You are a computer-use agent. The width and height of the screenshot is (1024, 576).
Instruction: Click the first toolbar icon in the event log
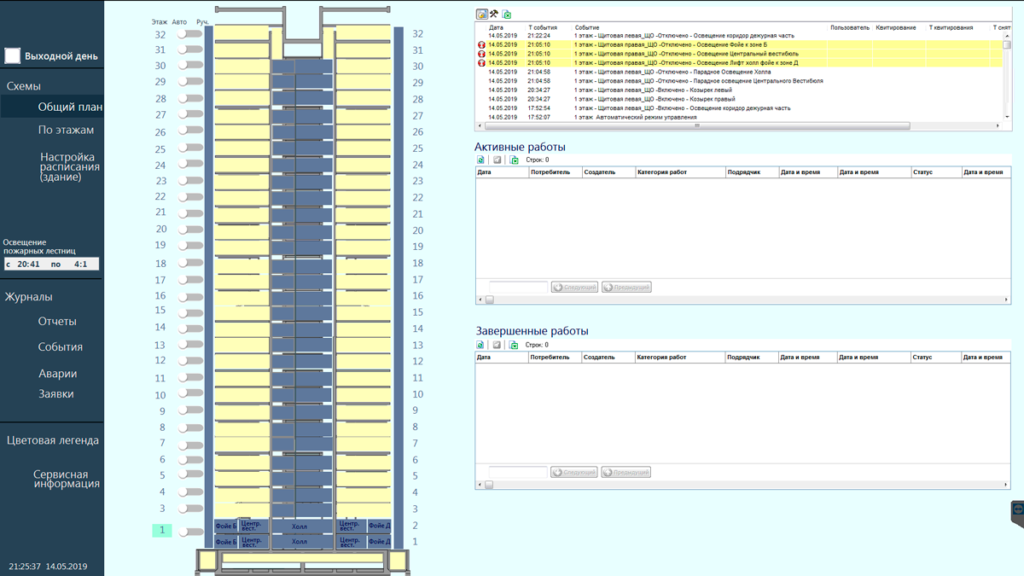(481, 14)
